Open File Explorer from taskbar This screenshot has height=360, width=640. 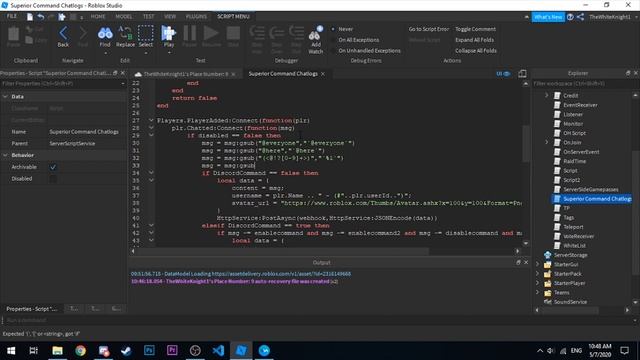(x=57, y=351)
